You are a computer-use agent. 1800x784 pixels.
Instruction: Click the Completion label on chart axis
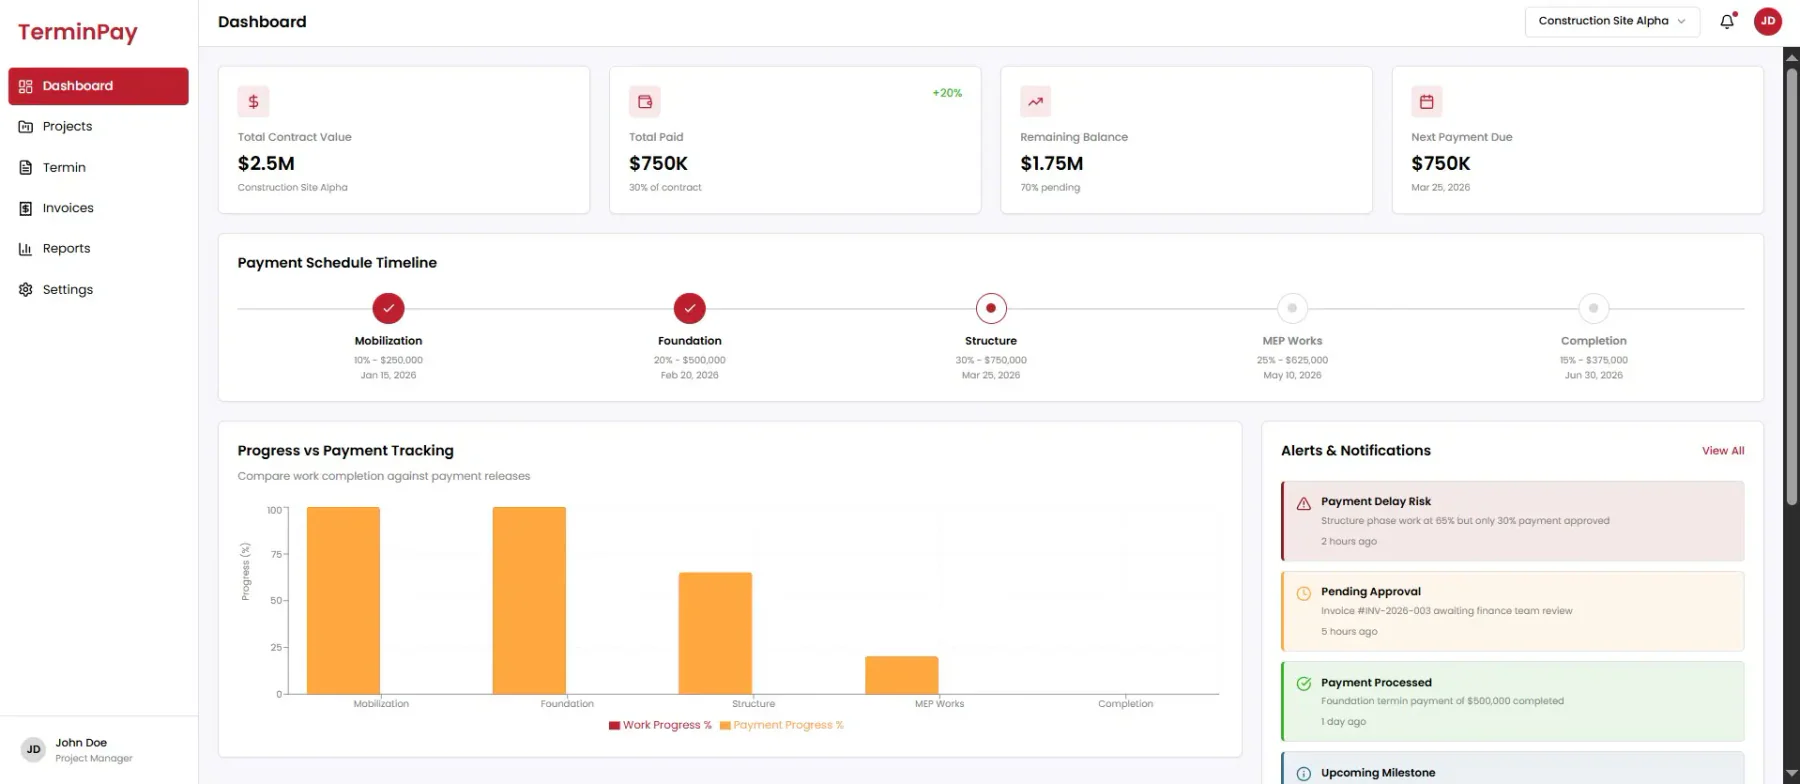tap(1126, 704)
